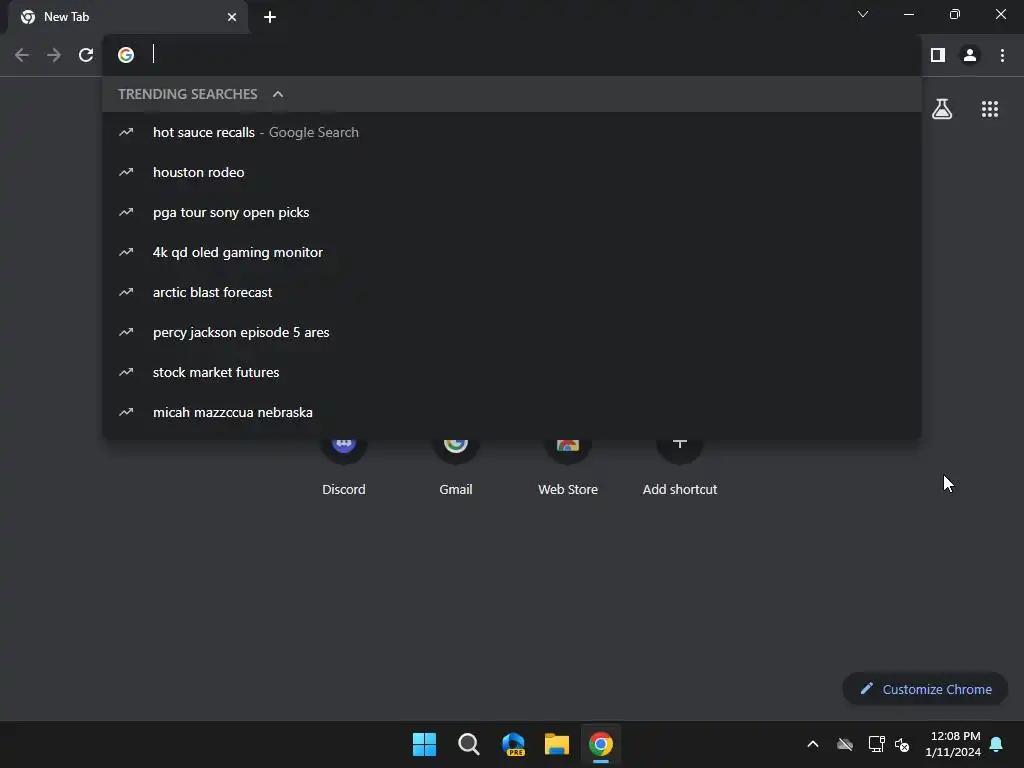Viewport: 1024px width, 768px height.
Task: Open the clock showing 12:08 PM
Action: [x=953, y=744]
